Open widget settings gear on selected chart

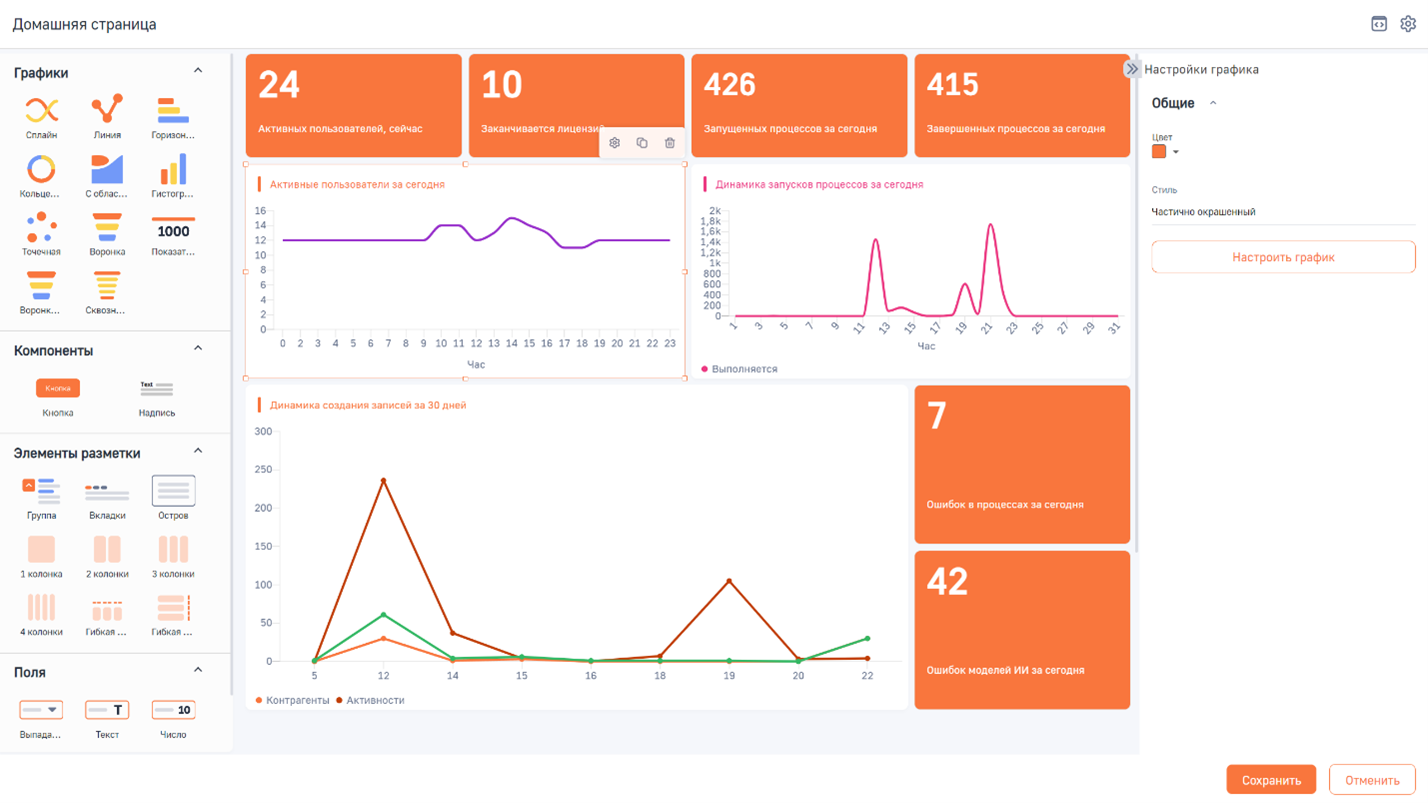[614, 143]
